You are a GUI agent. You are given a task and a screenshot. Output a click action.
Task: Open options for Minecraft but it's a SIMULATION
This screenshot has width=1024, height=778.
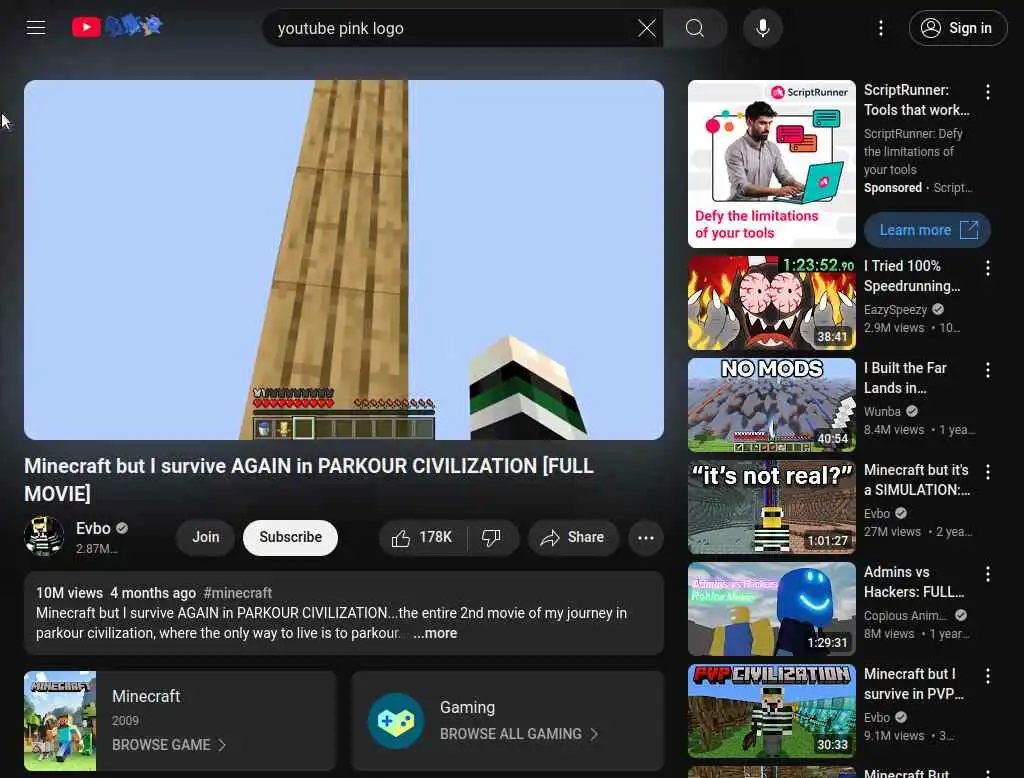tap(987, 472)
